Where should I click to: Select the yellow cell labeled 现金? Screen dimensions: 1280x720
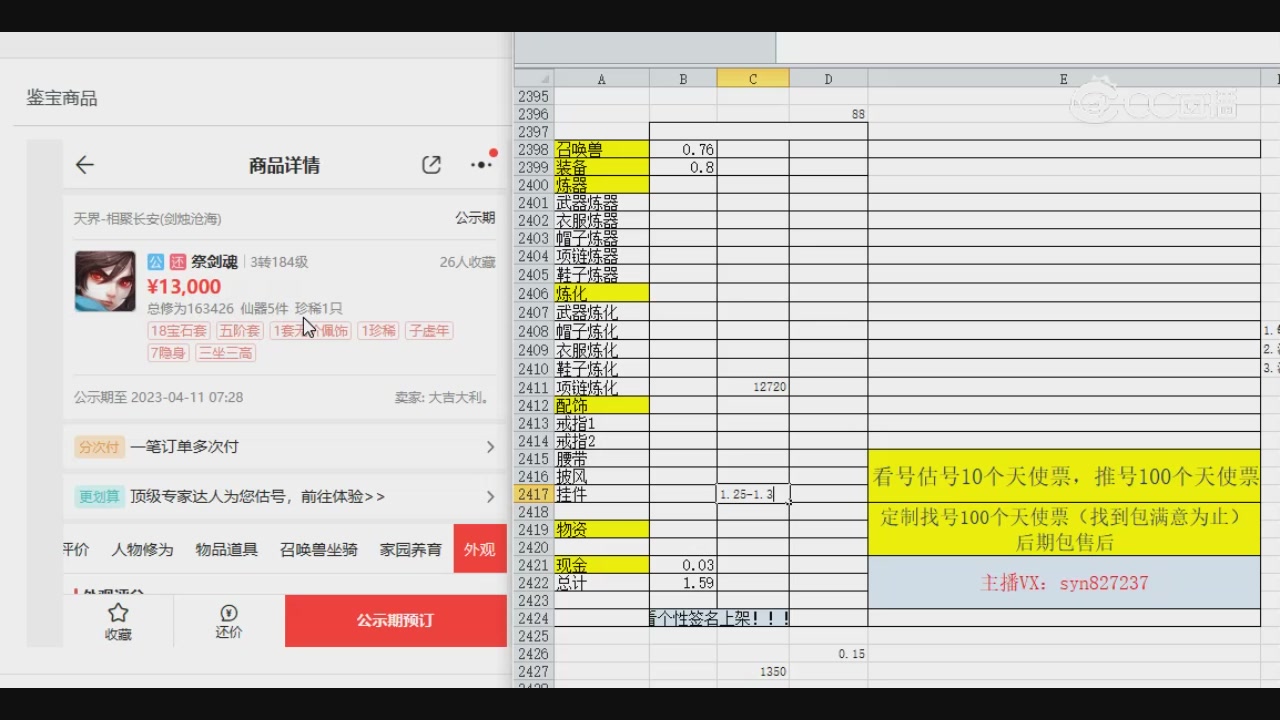click(x=602, y=566)
